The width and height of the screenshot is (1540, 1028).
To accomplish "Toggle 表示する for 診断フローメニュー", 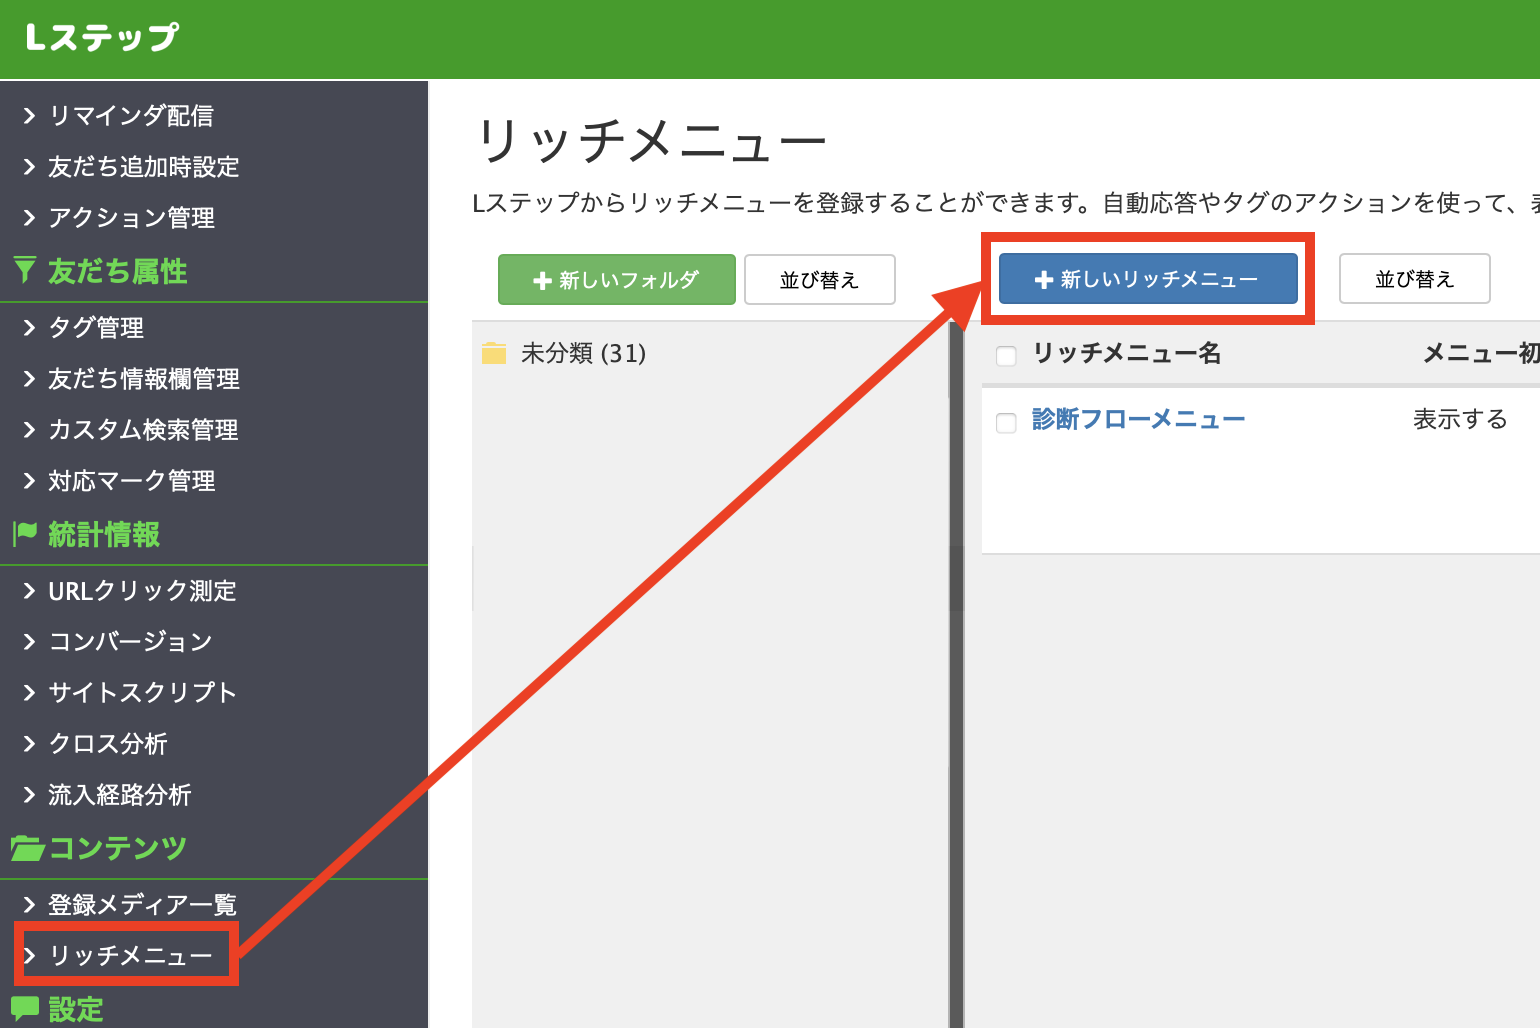I will click(x=1461, y=419).
